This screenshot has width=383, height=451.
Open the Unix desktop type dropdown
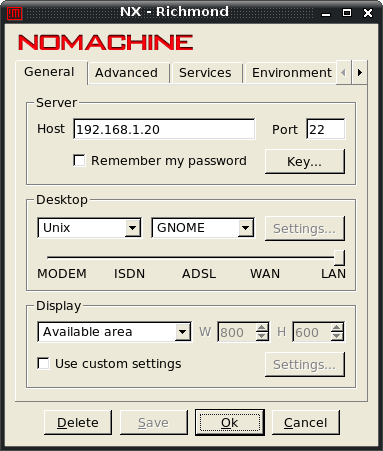[89, 228]
